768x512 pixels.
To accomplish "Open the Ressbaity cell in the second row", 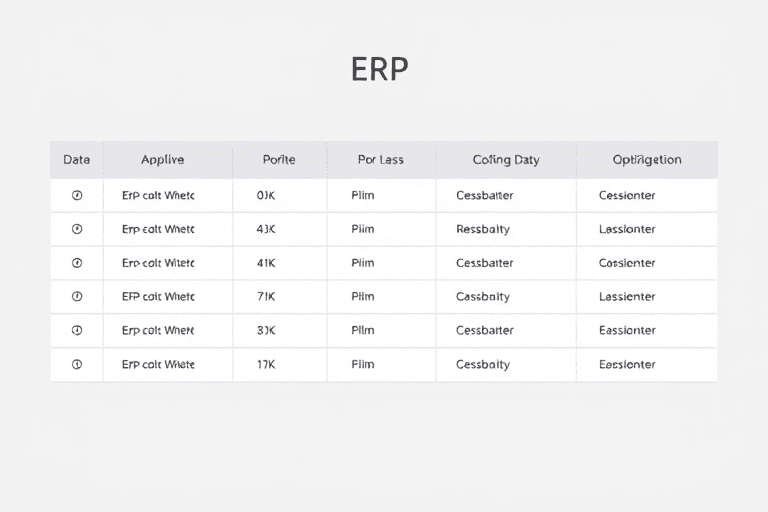I will click(x=483, y=229).
